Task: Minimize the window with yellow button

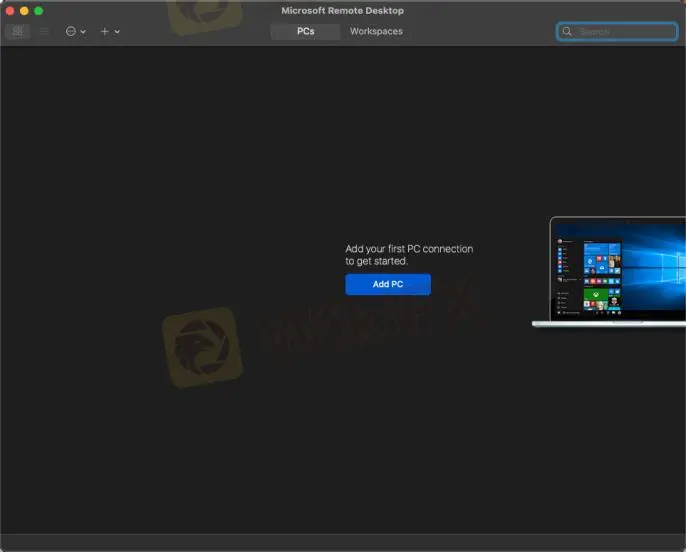Action: click(x=24, y=11)
